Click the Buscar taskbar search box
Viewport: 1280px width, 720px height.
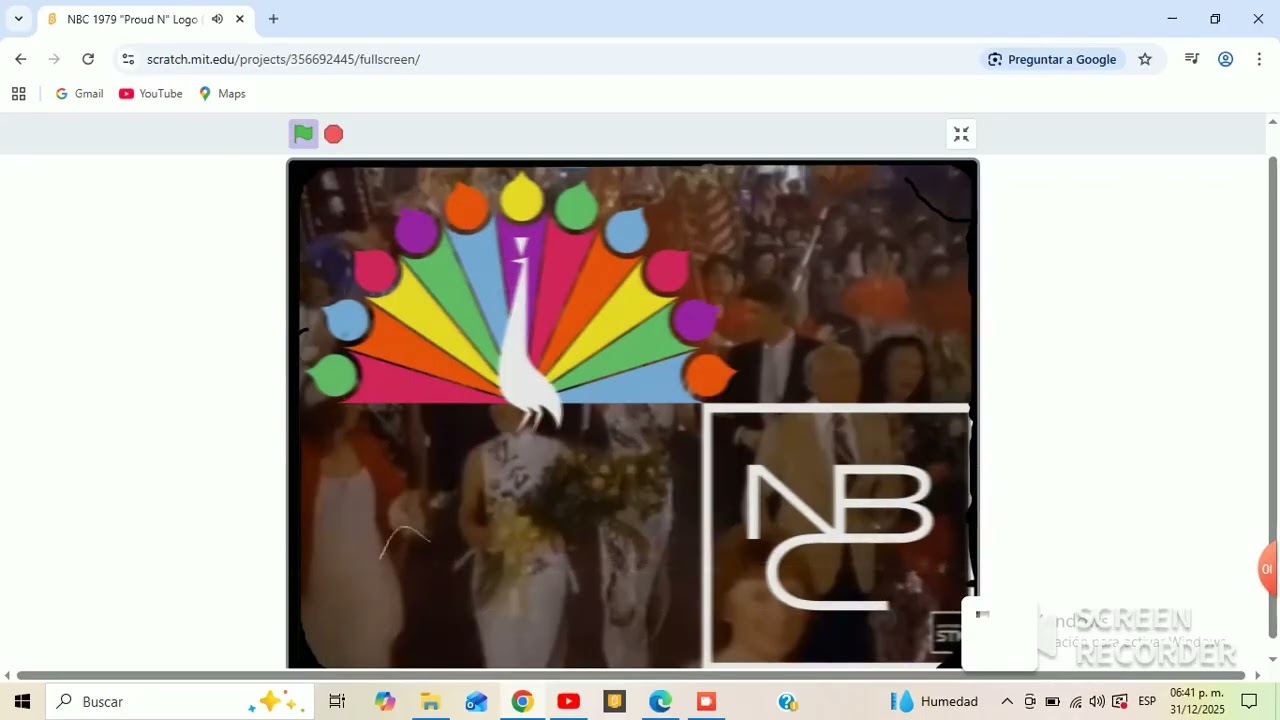click(x=180, y=702)
